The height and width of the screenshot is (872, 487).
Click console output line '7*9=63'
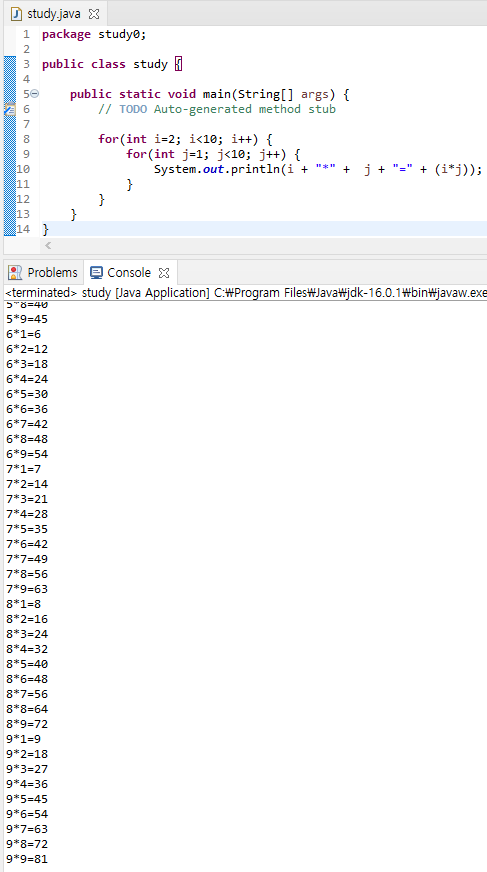click(27, 589)
